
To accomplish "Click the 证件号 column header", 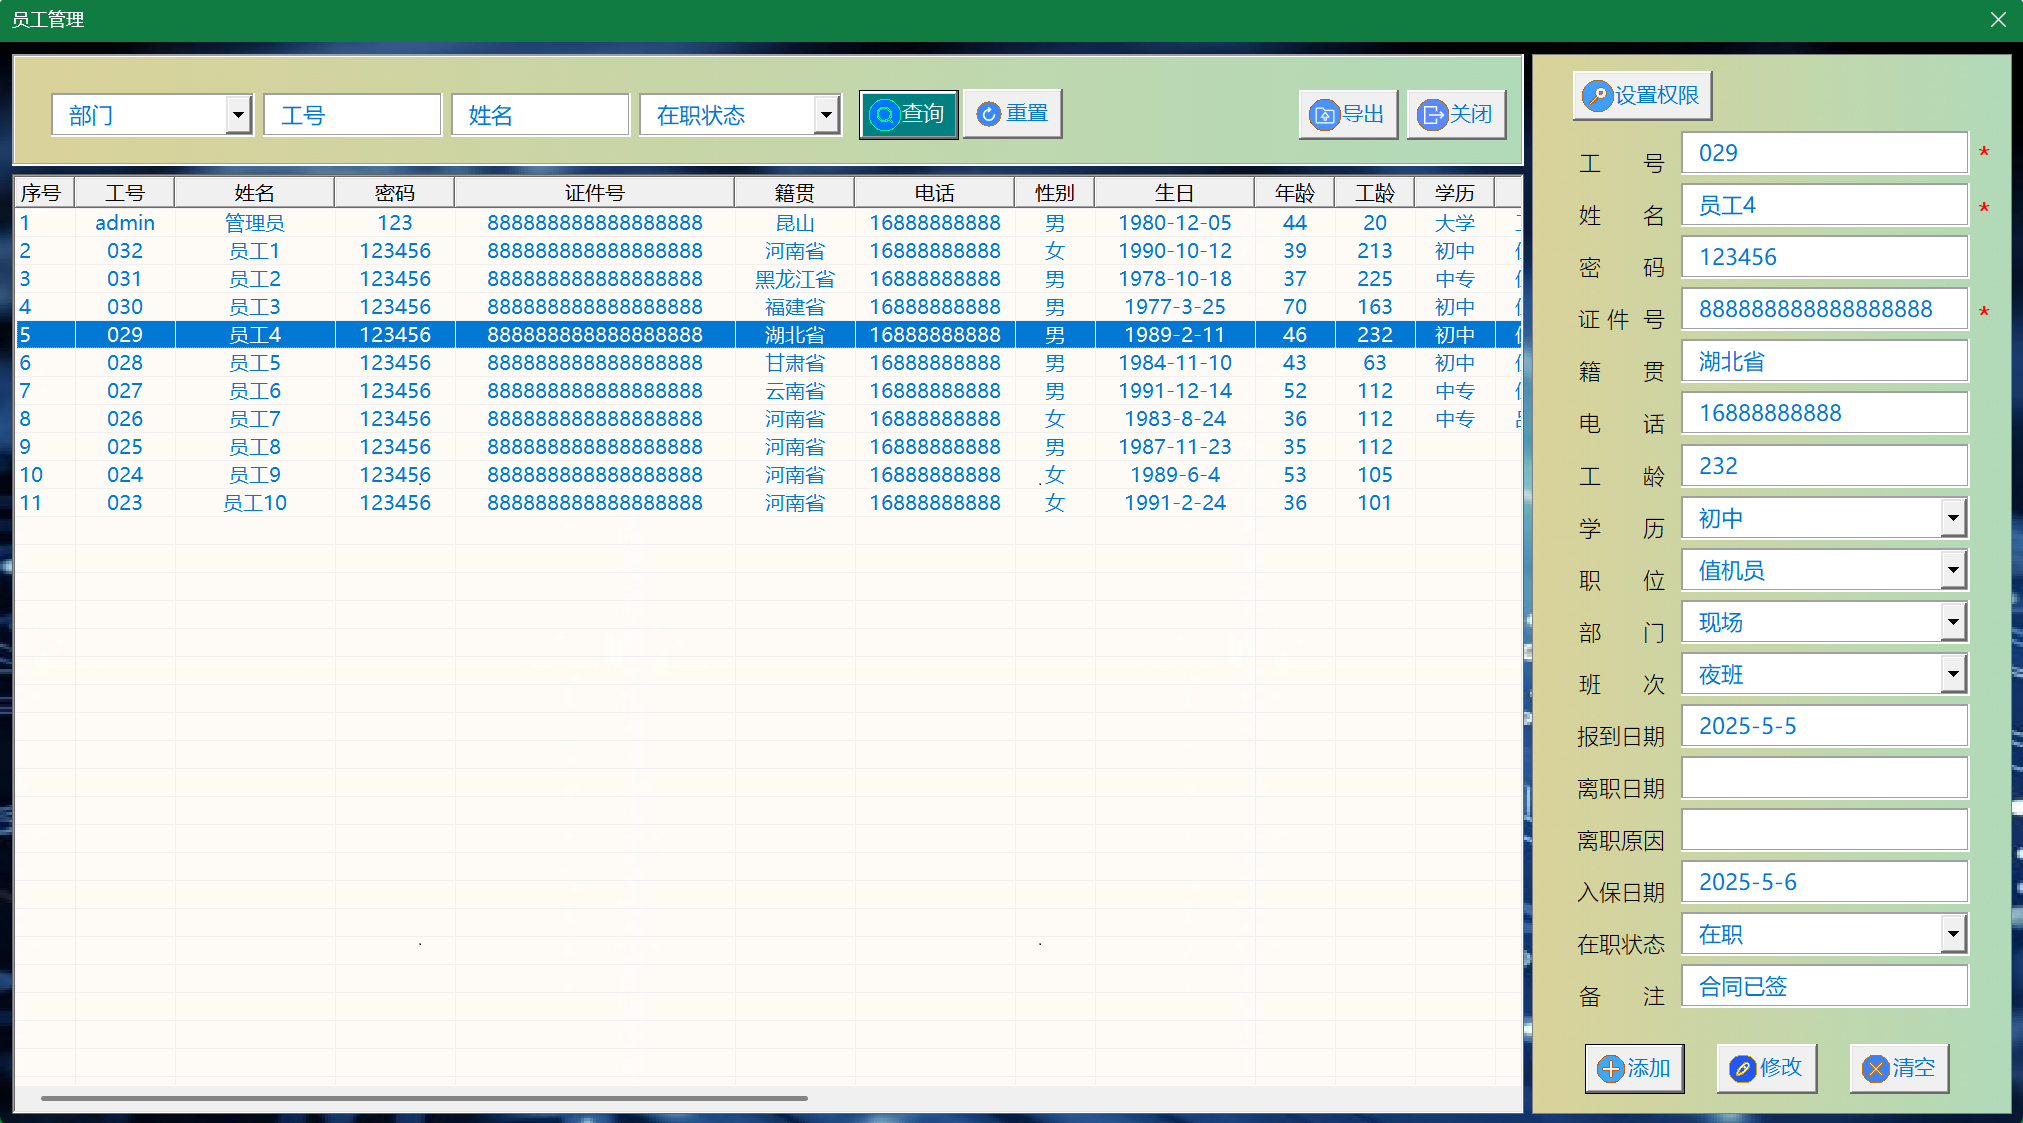I will [x=595, y=192].
